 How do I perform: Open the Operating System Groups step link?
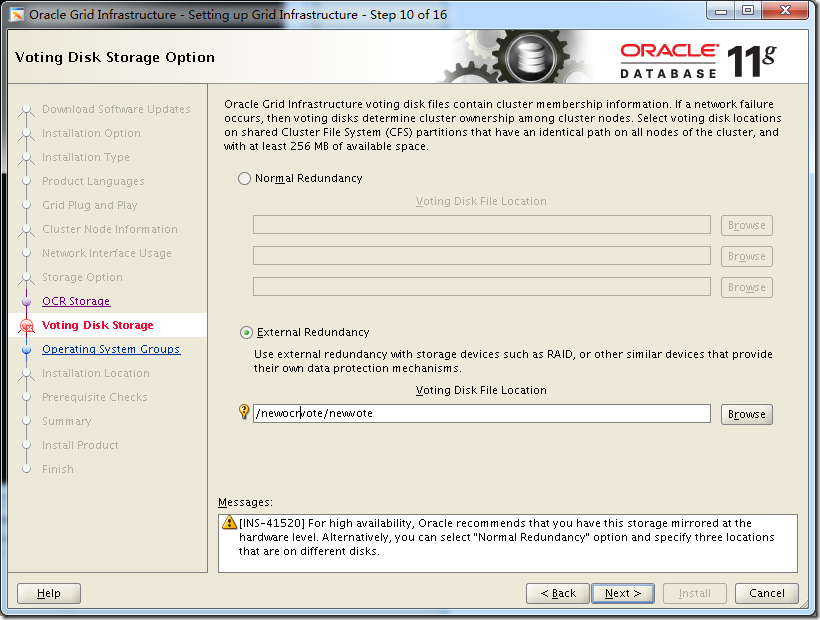pos(111,349)
